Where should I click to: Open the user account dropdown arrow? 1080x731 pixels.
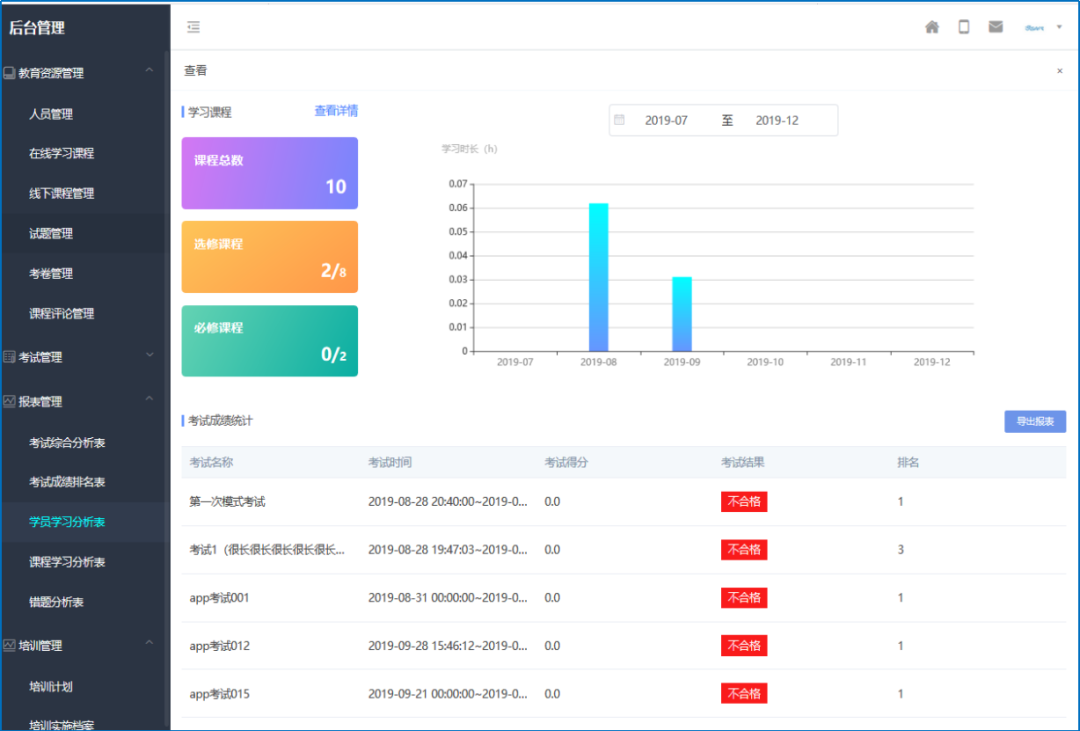pyautogui.click(x=1059, y=28)
